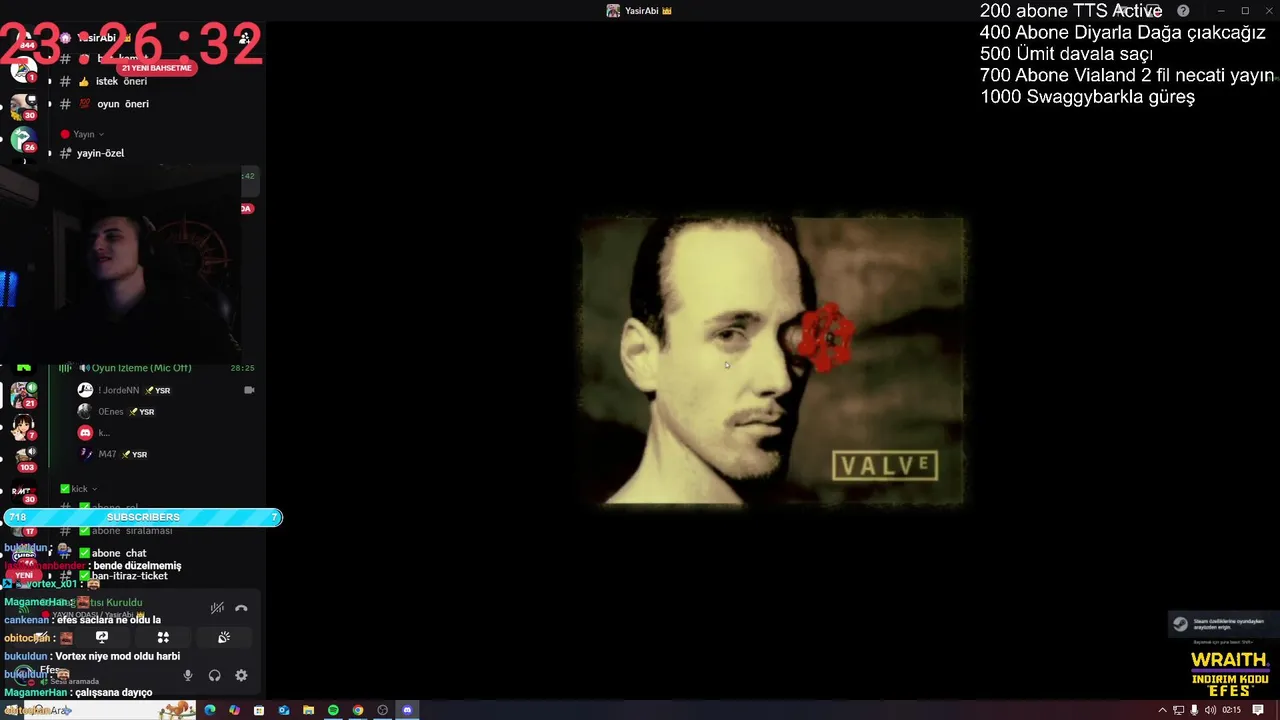The height and width of the screenshot is (720, 1280).
Task: Select the server with badge 30 near the top
Action: coord(23,106)
